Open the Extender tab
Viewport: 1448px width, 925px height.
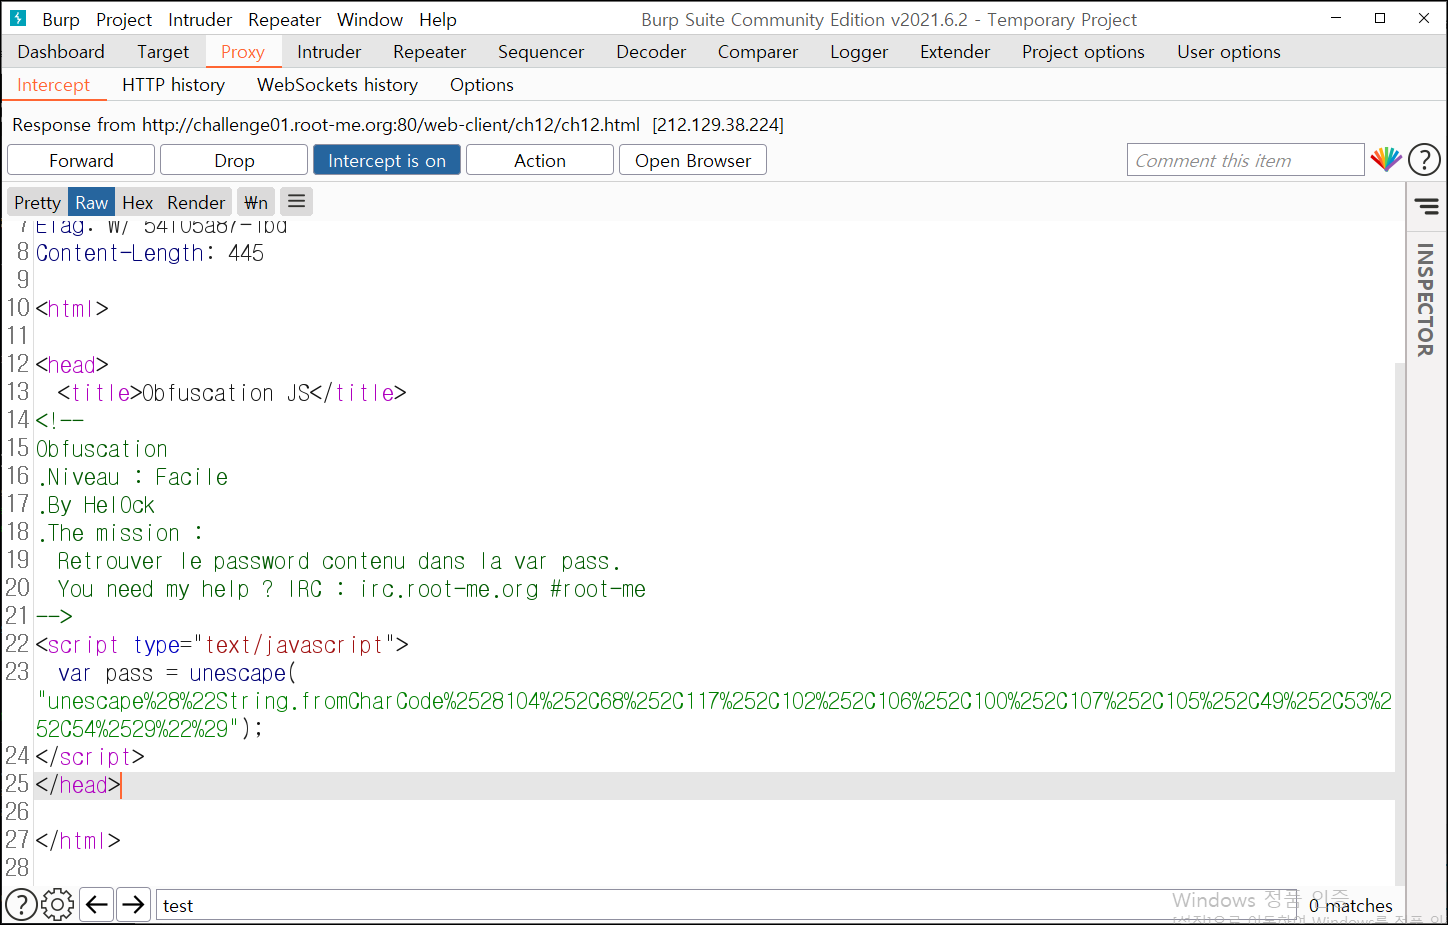[955, 52]
